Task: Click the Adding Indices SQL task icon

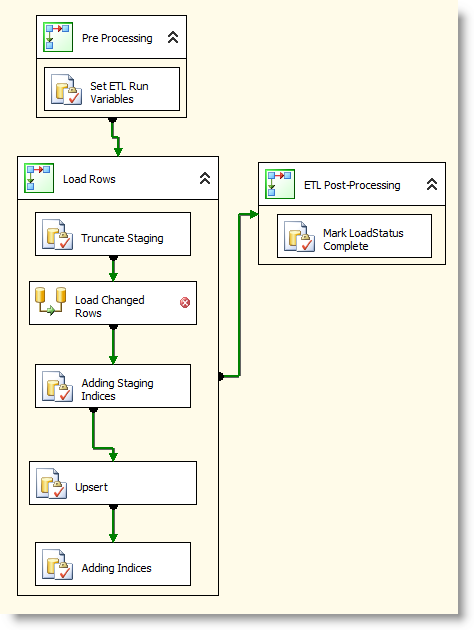Action: [x=57, y=565]
